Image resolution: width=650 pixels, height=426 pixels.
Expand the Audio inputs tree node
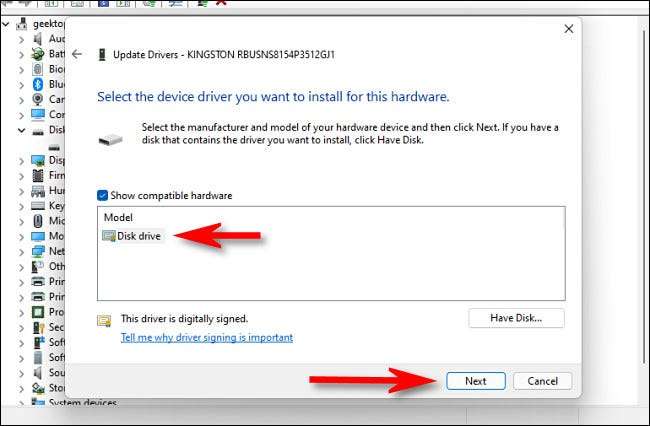[x=22, y=38]
